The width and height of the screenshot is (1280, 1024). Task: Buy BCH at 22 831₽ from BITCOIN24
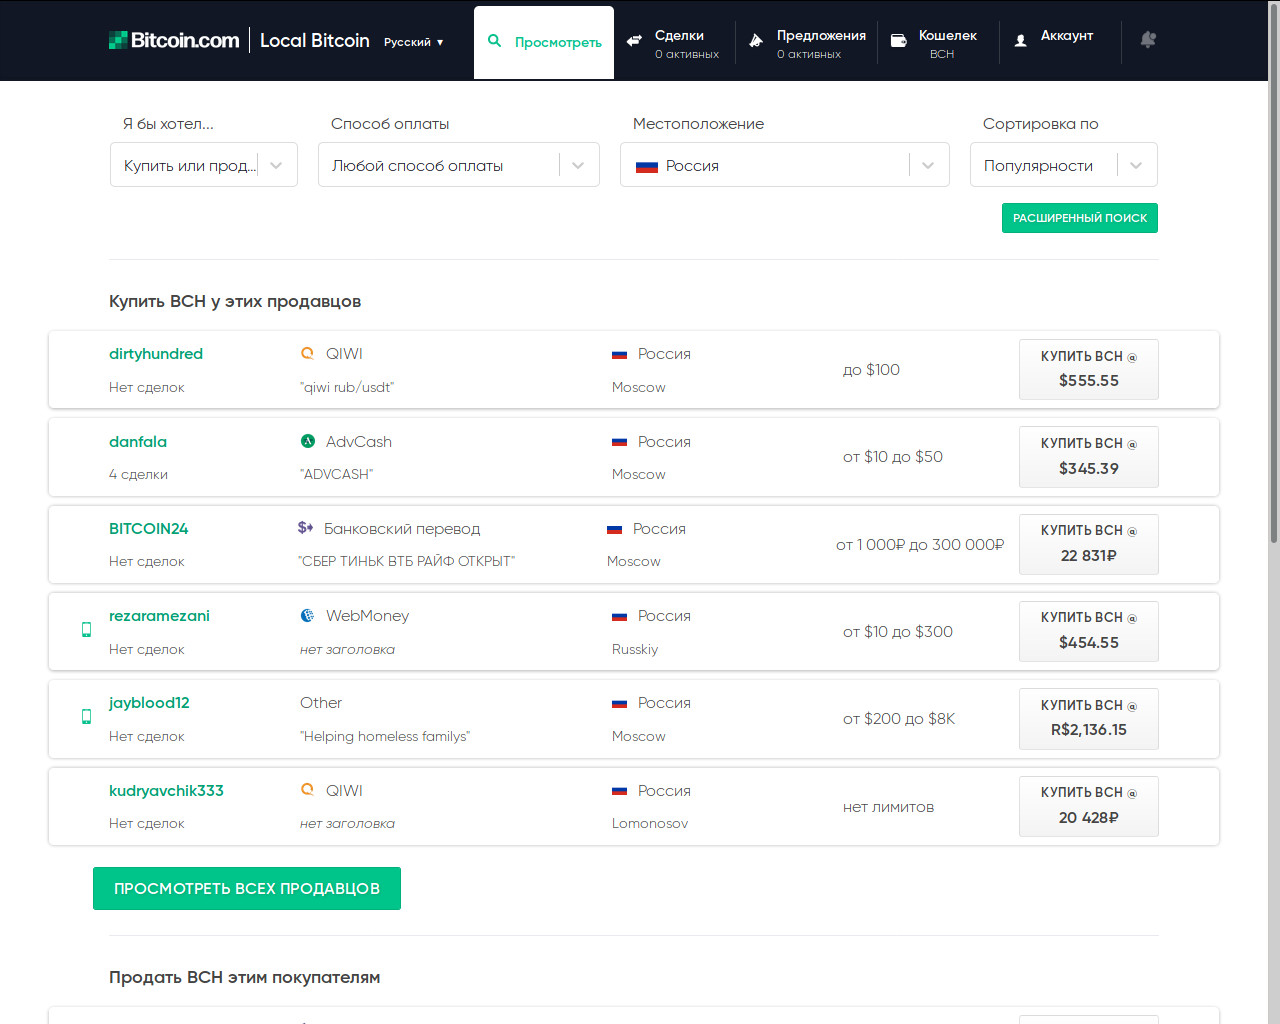pyautogui.click(x=1089, y=543)
